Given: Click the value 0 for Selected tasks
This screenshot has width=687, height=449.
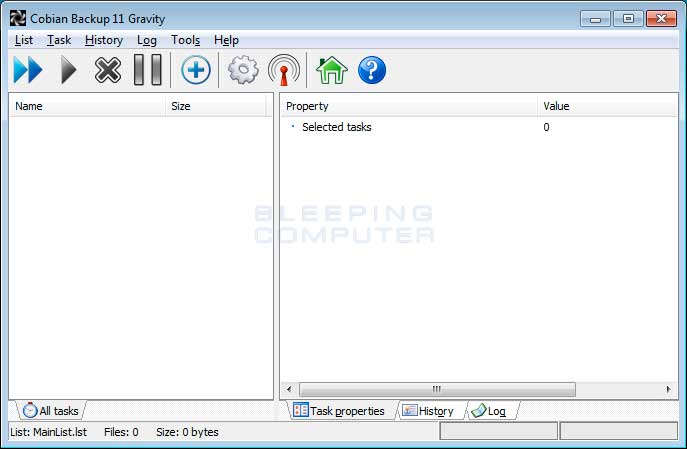Looking at the screenshot, I should (546, 127).
